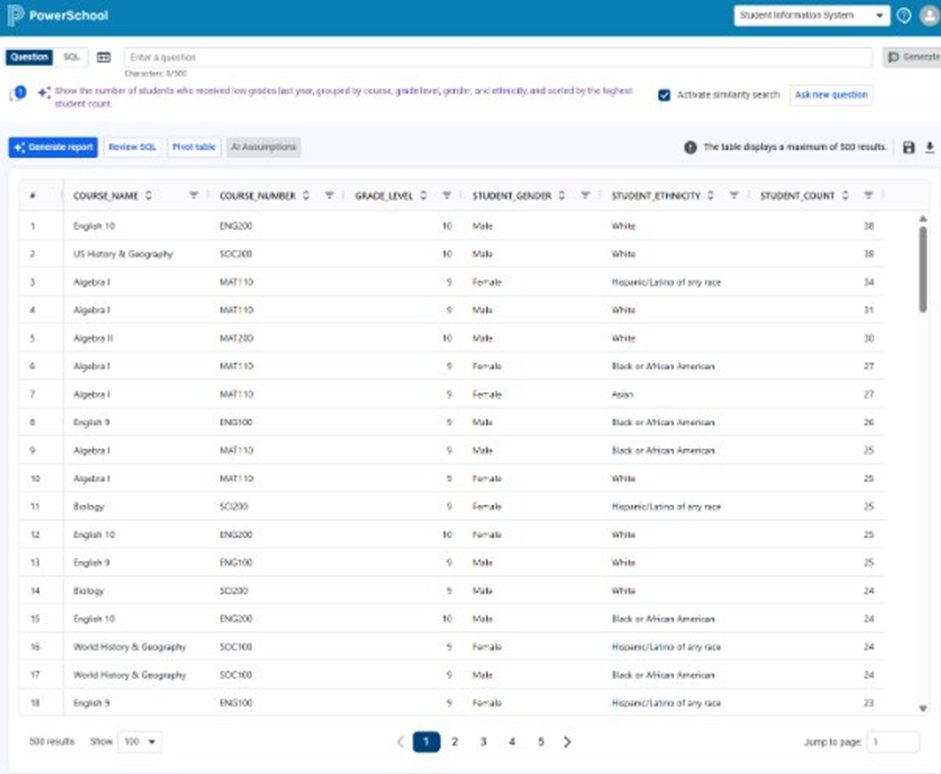Open the table view icon beside SQL
This screenshot has height=774, width=941.
coord(103,57)
